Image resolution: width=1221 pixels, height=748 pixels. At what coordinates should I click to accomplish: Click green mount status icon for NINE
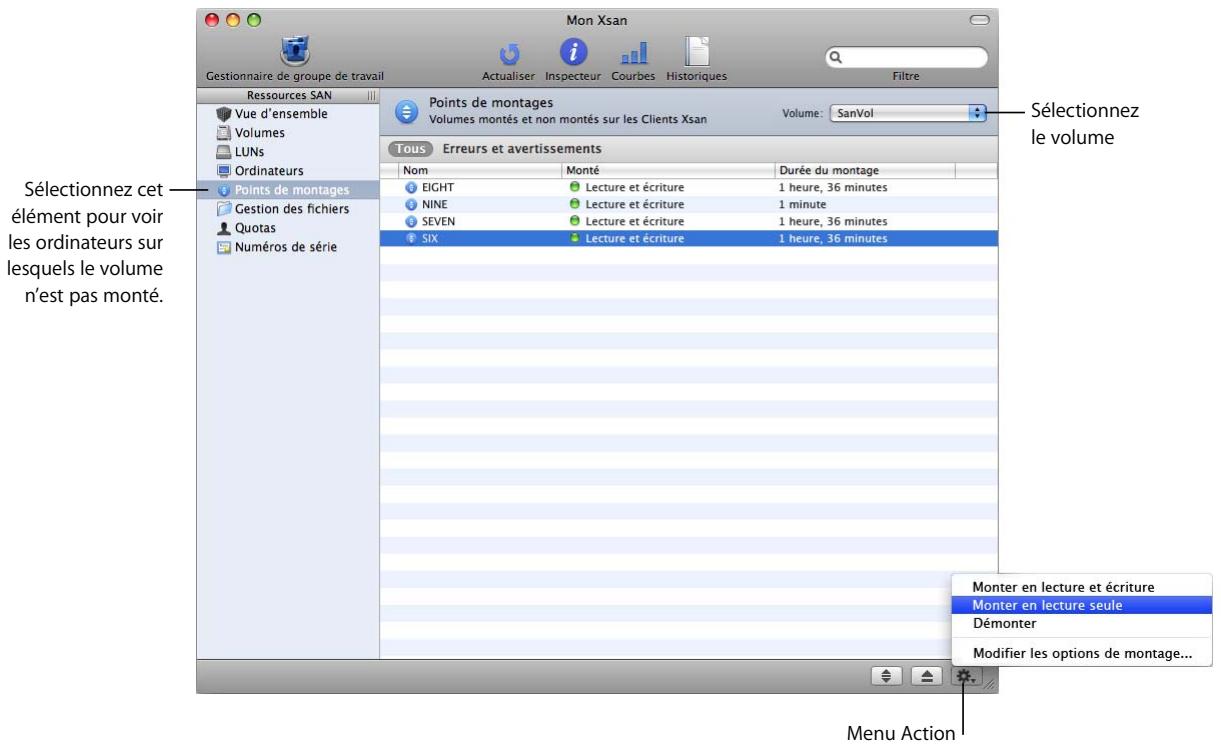[x=575, y=205]
